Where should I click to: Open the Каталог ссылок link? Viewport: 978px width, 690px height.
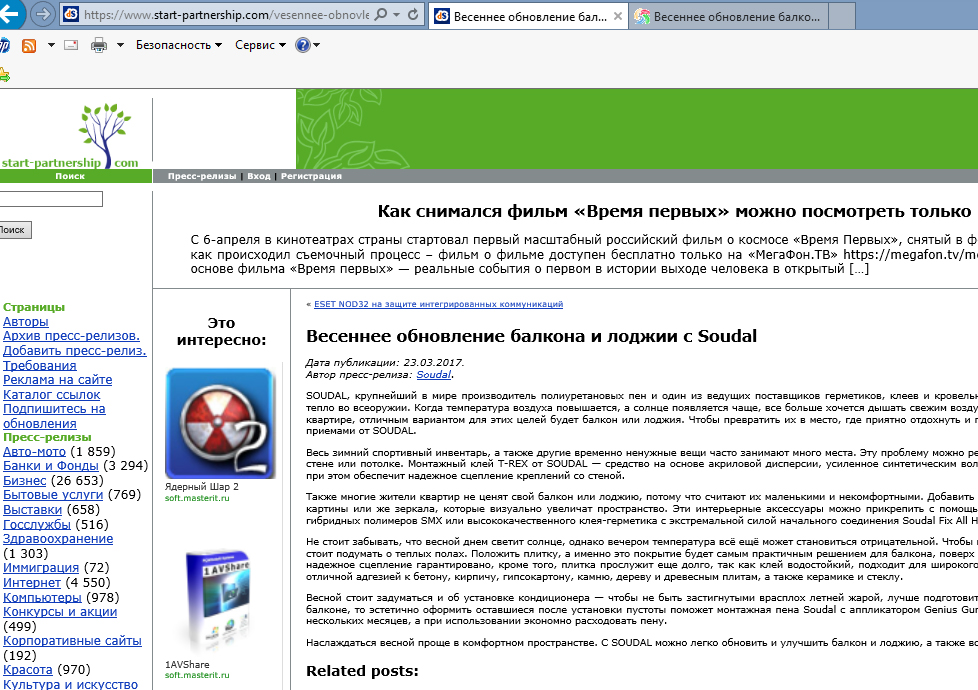click(x=52, y=395)
